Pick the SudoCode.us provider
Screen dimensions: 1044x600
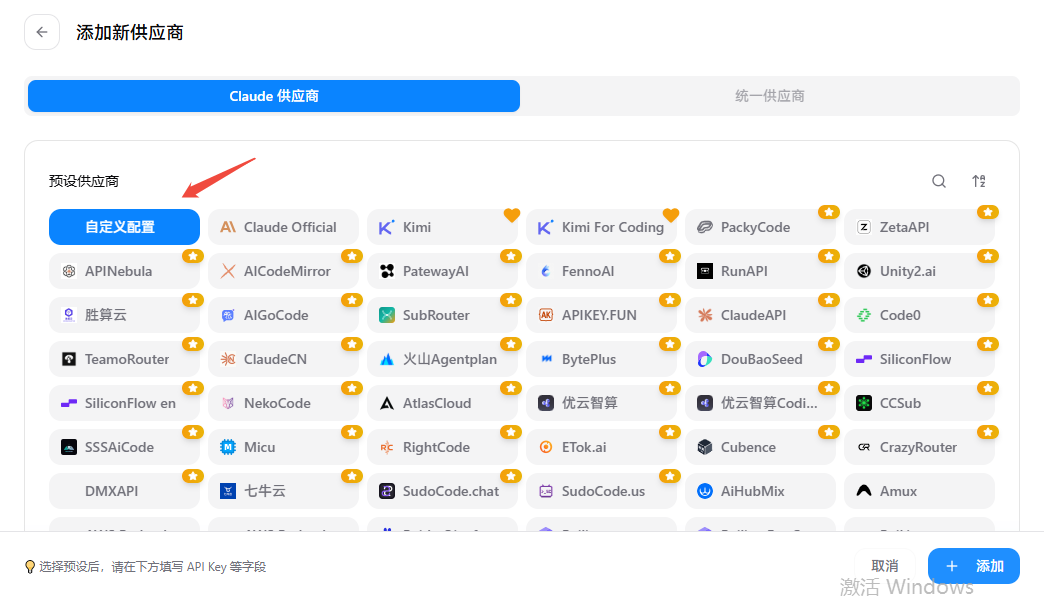(601, 491)
